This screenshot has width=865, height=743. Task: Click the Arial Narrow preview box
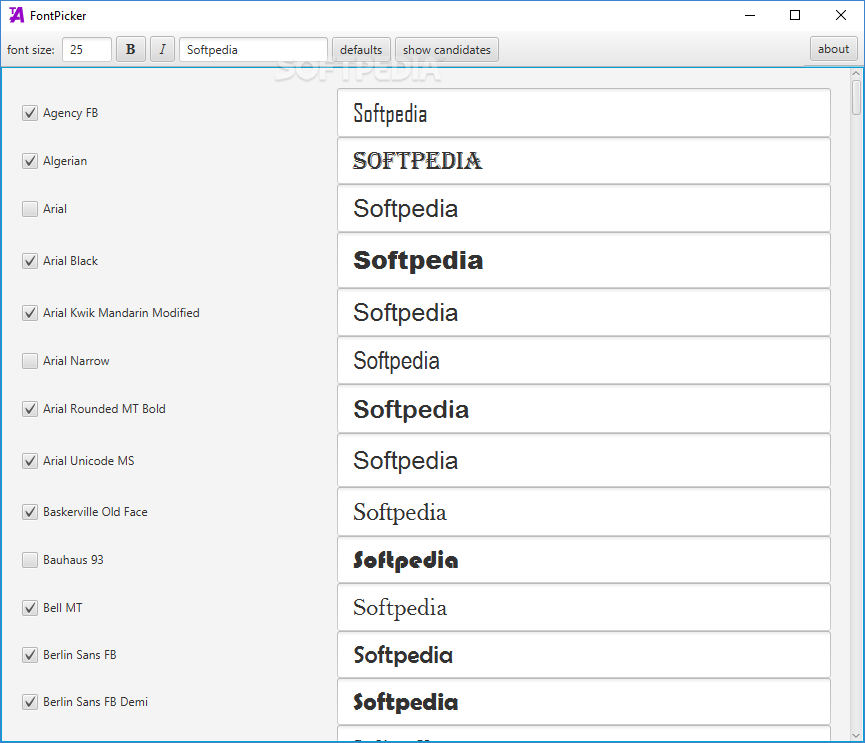584,361
